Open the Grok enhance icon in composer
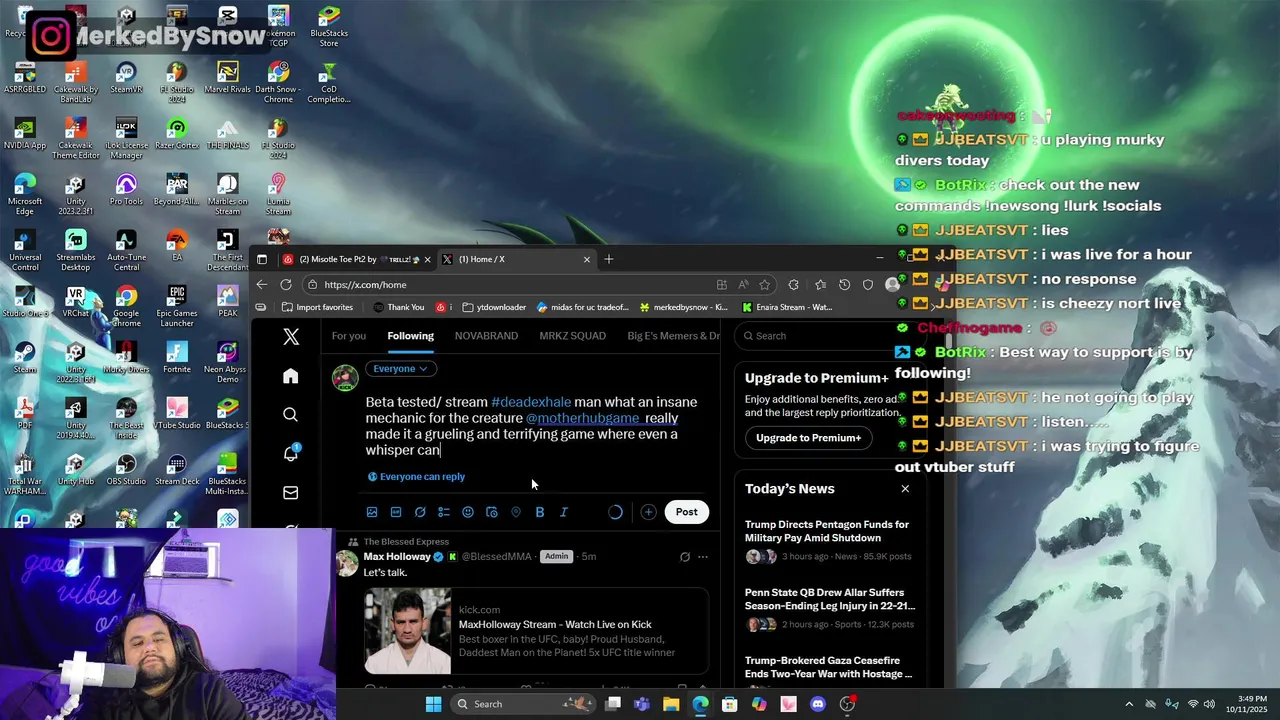 click(420, 512)
